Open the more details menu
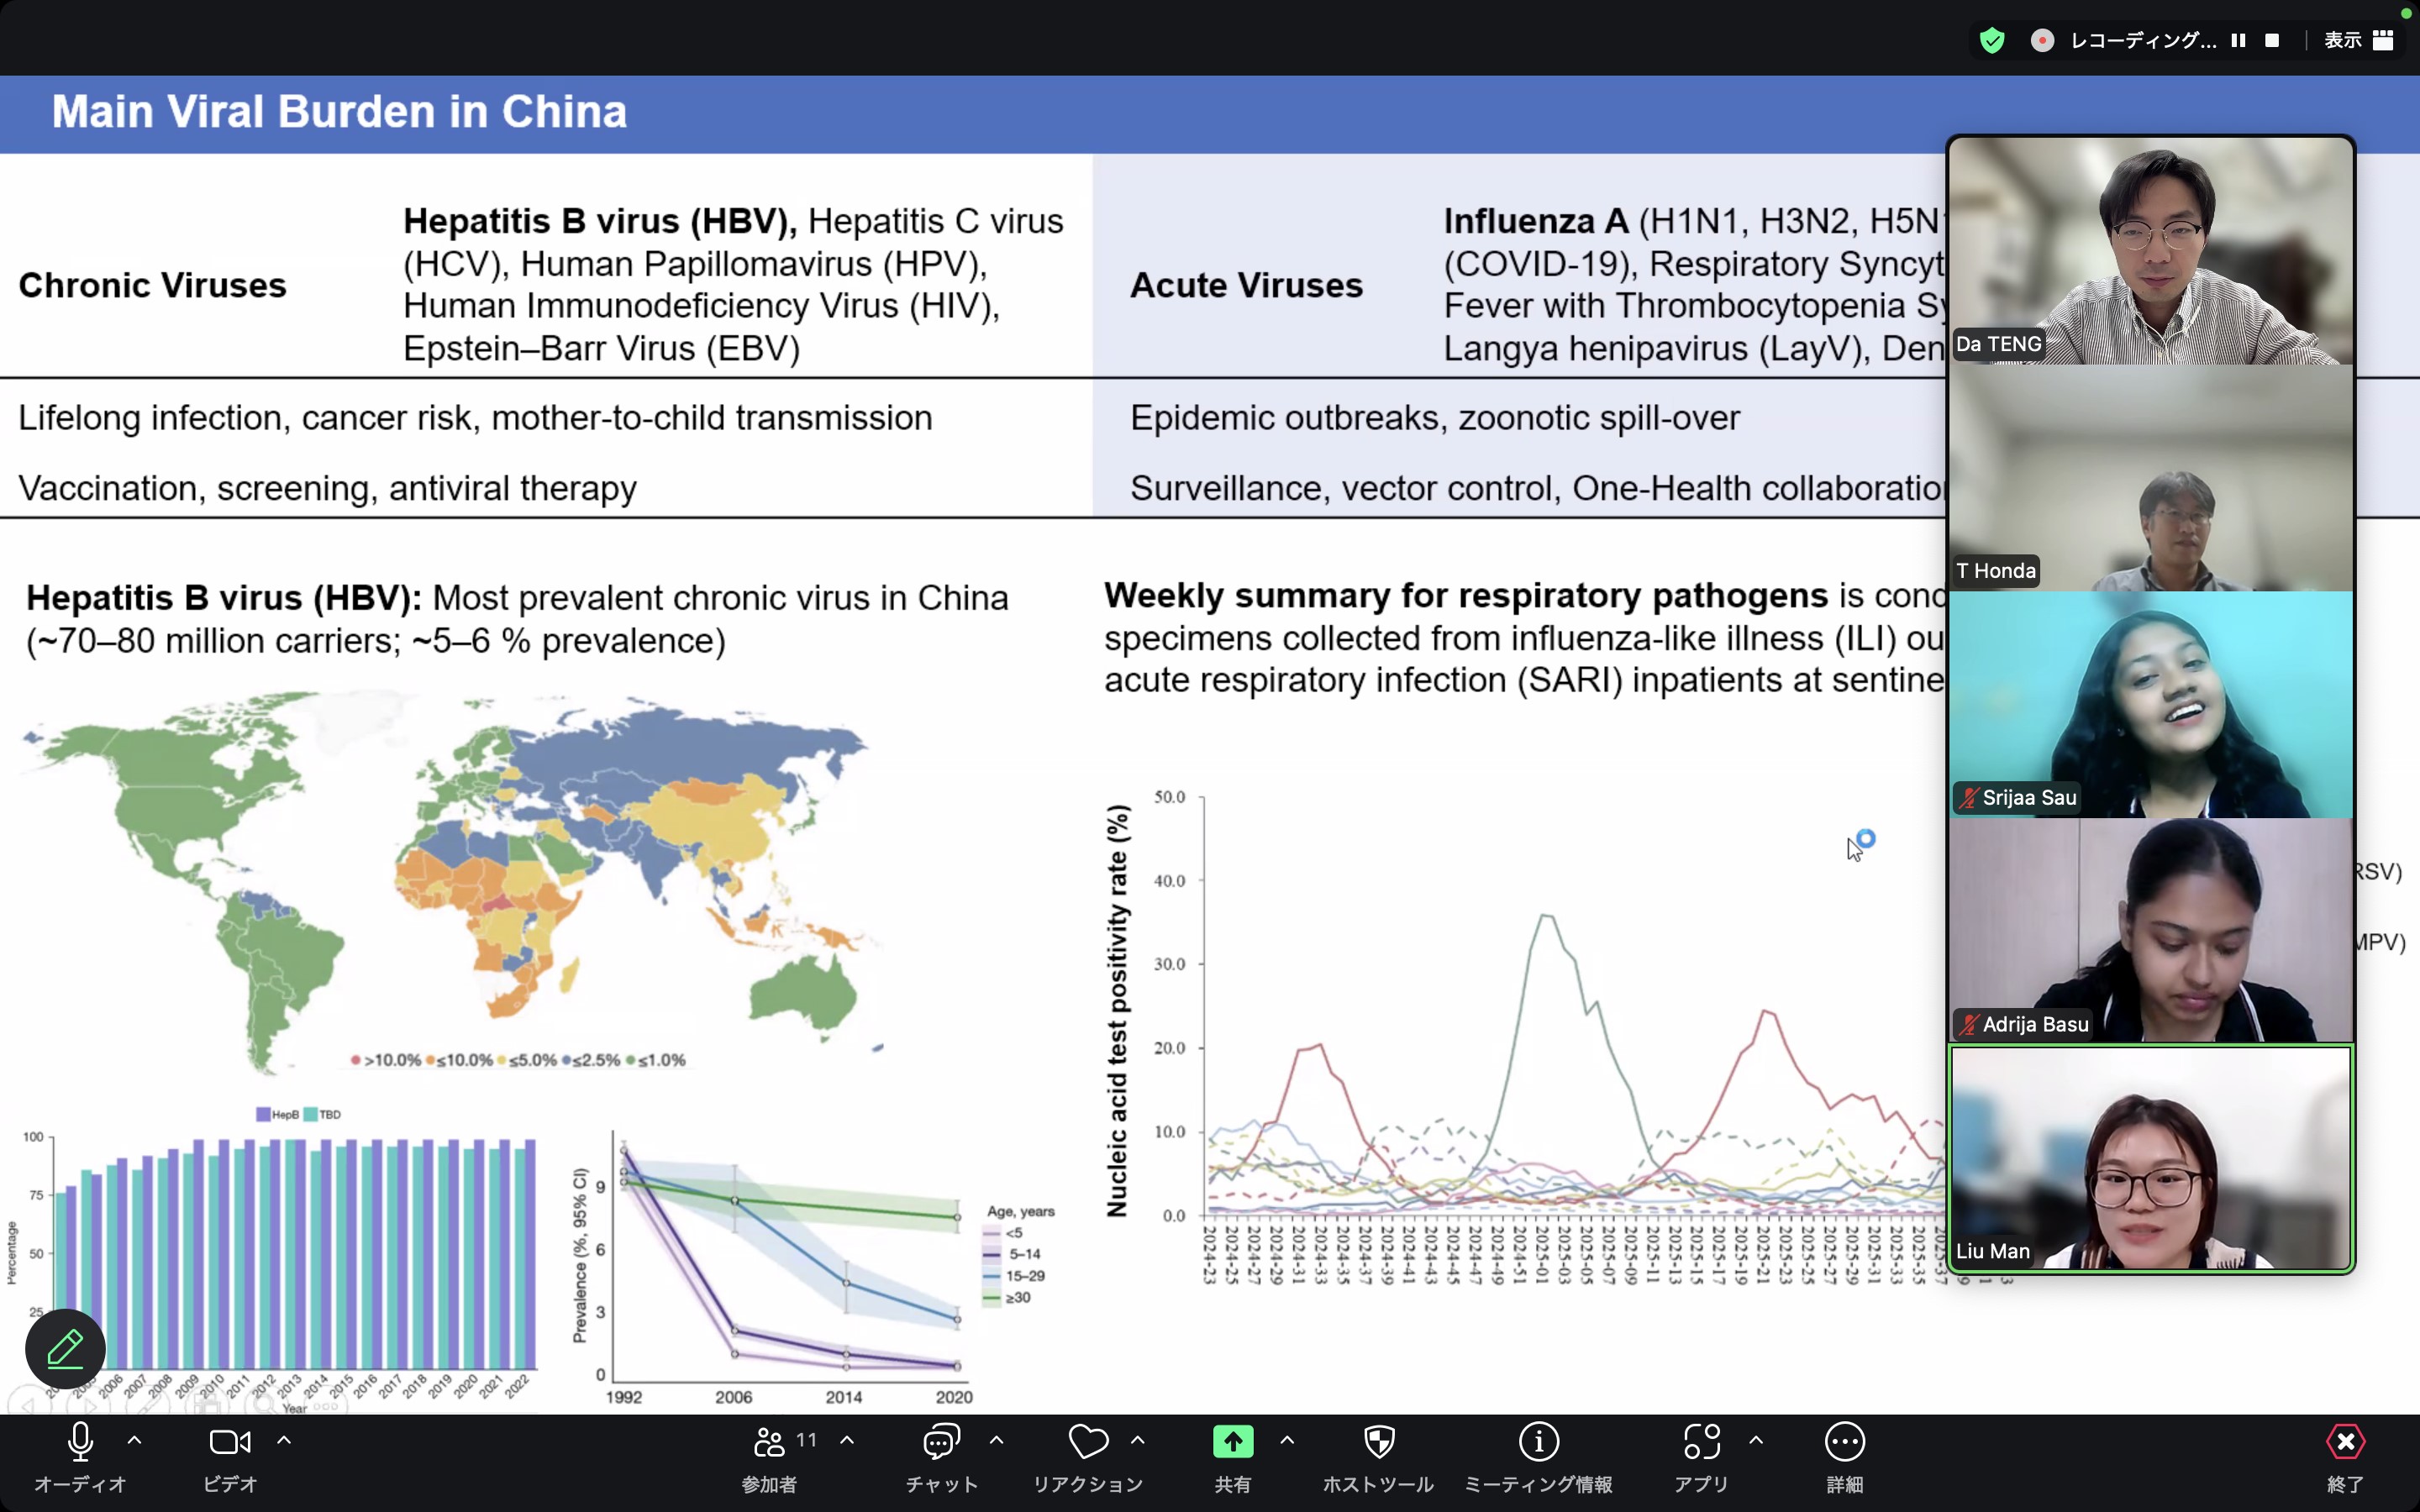 click(x=1844, y=1441)
